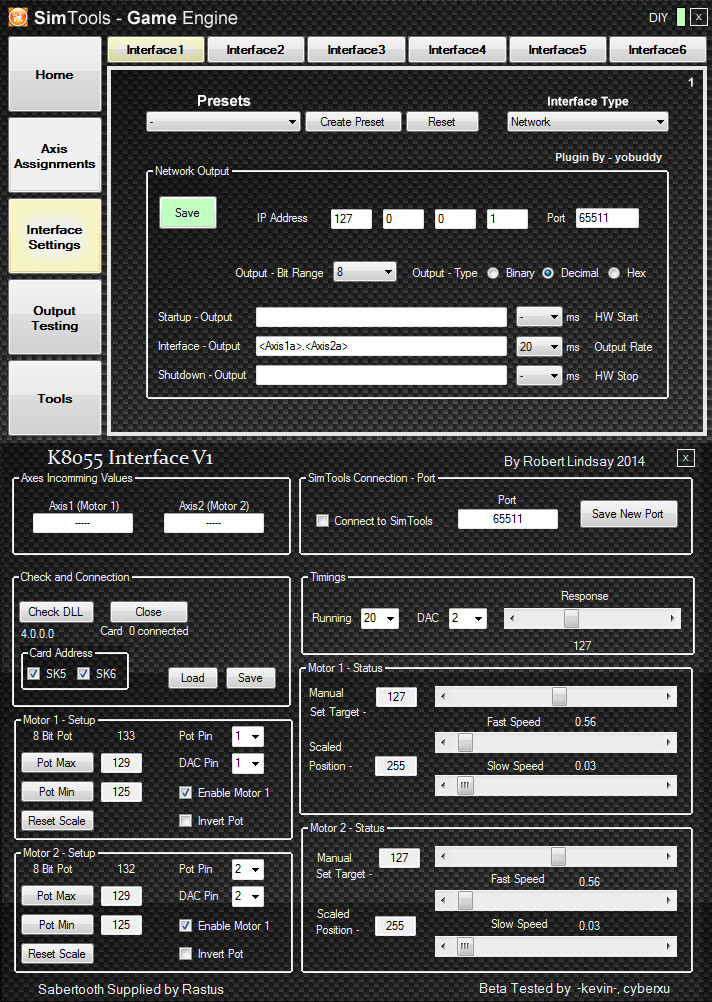Click the Startup - Output text field
The image size is (712, 1002).
381,317
